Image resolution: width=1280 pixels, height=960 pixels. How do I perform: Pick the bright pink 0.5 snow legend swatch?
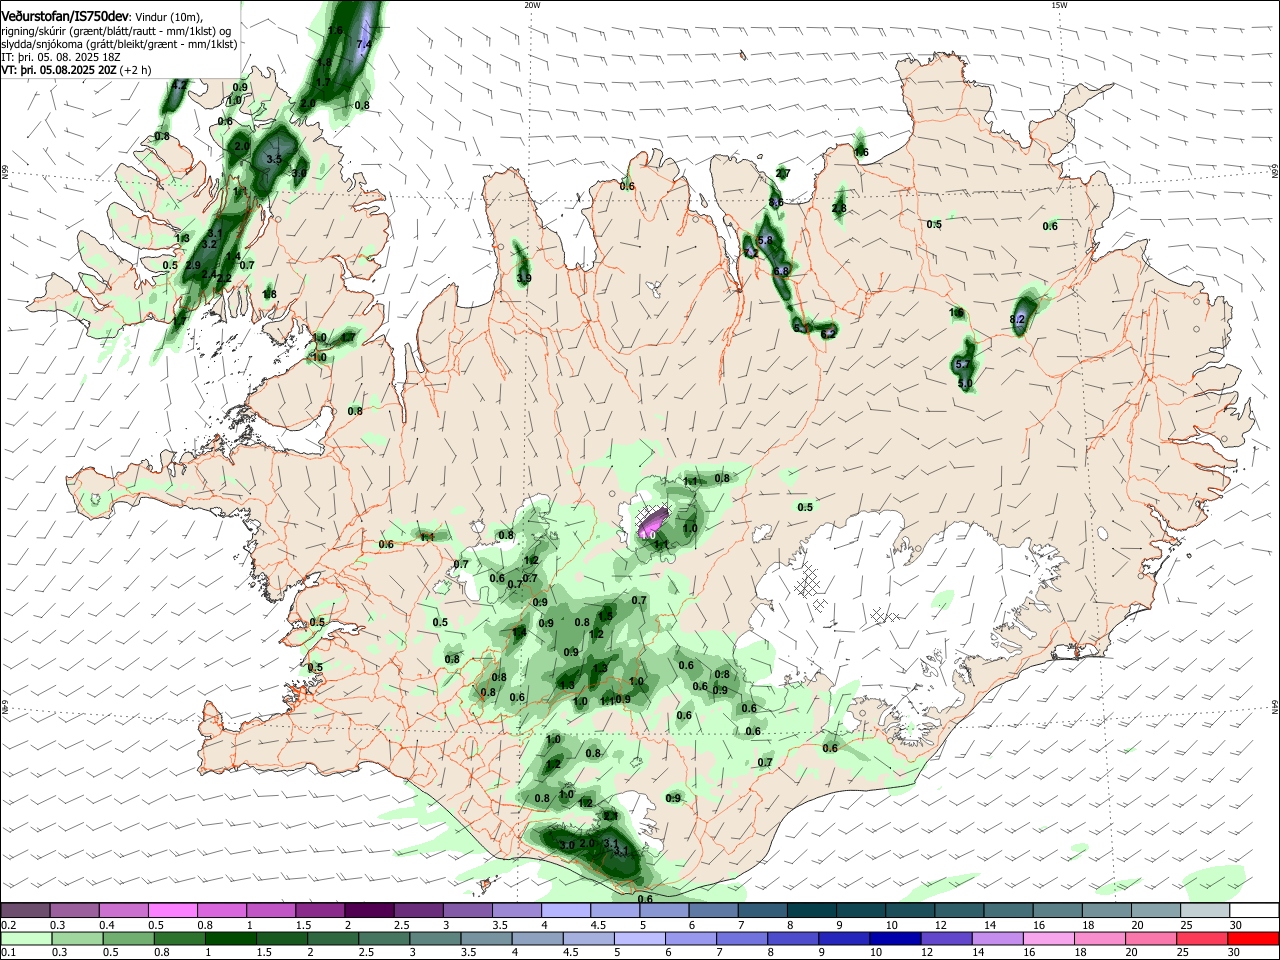(172, 910)
